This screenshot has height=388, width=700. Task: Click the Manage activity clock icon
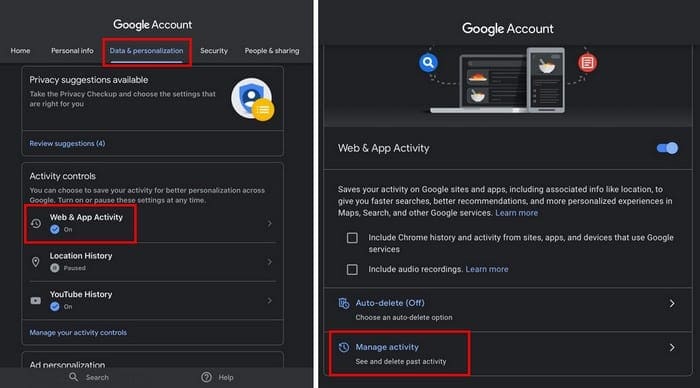(344, 347)
